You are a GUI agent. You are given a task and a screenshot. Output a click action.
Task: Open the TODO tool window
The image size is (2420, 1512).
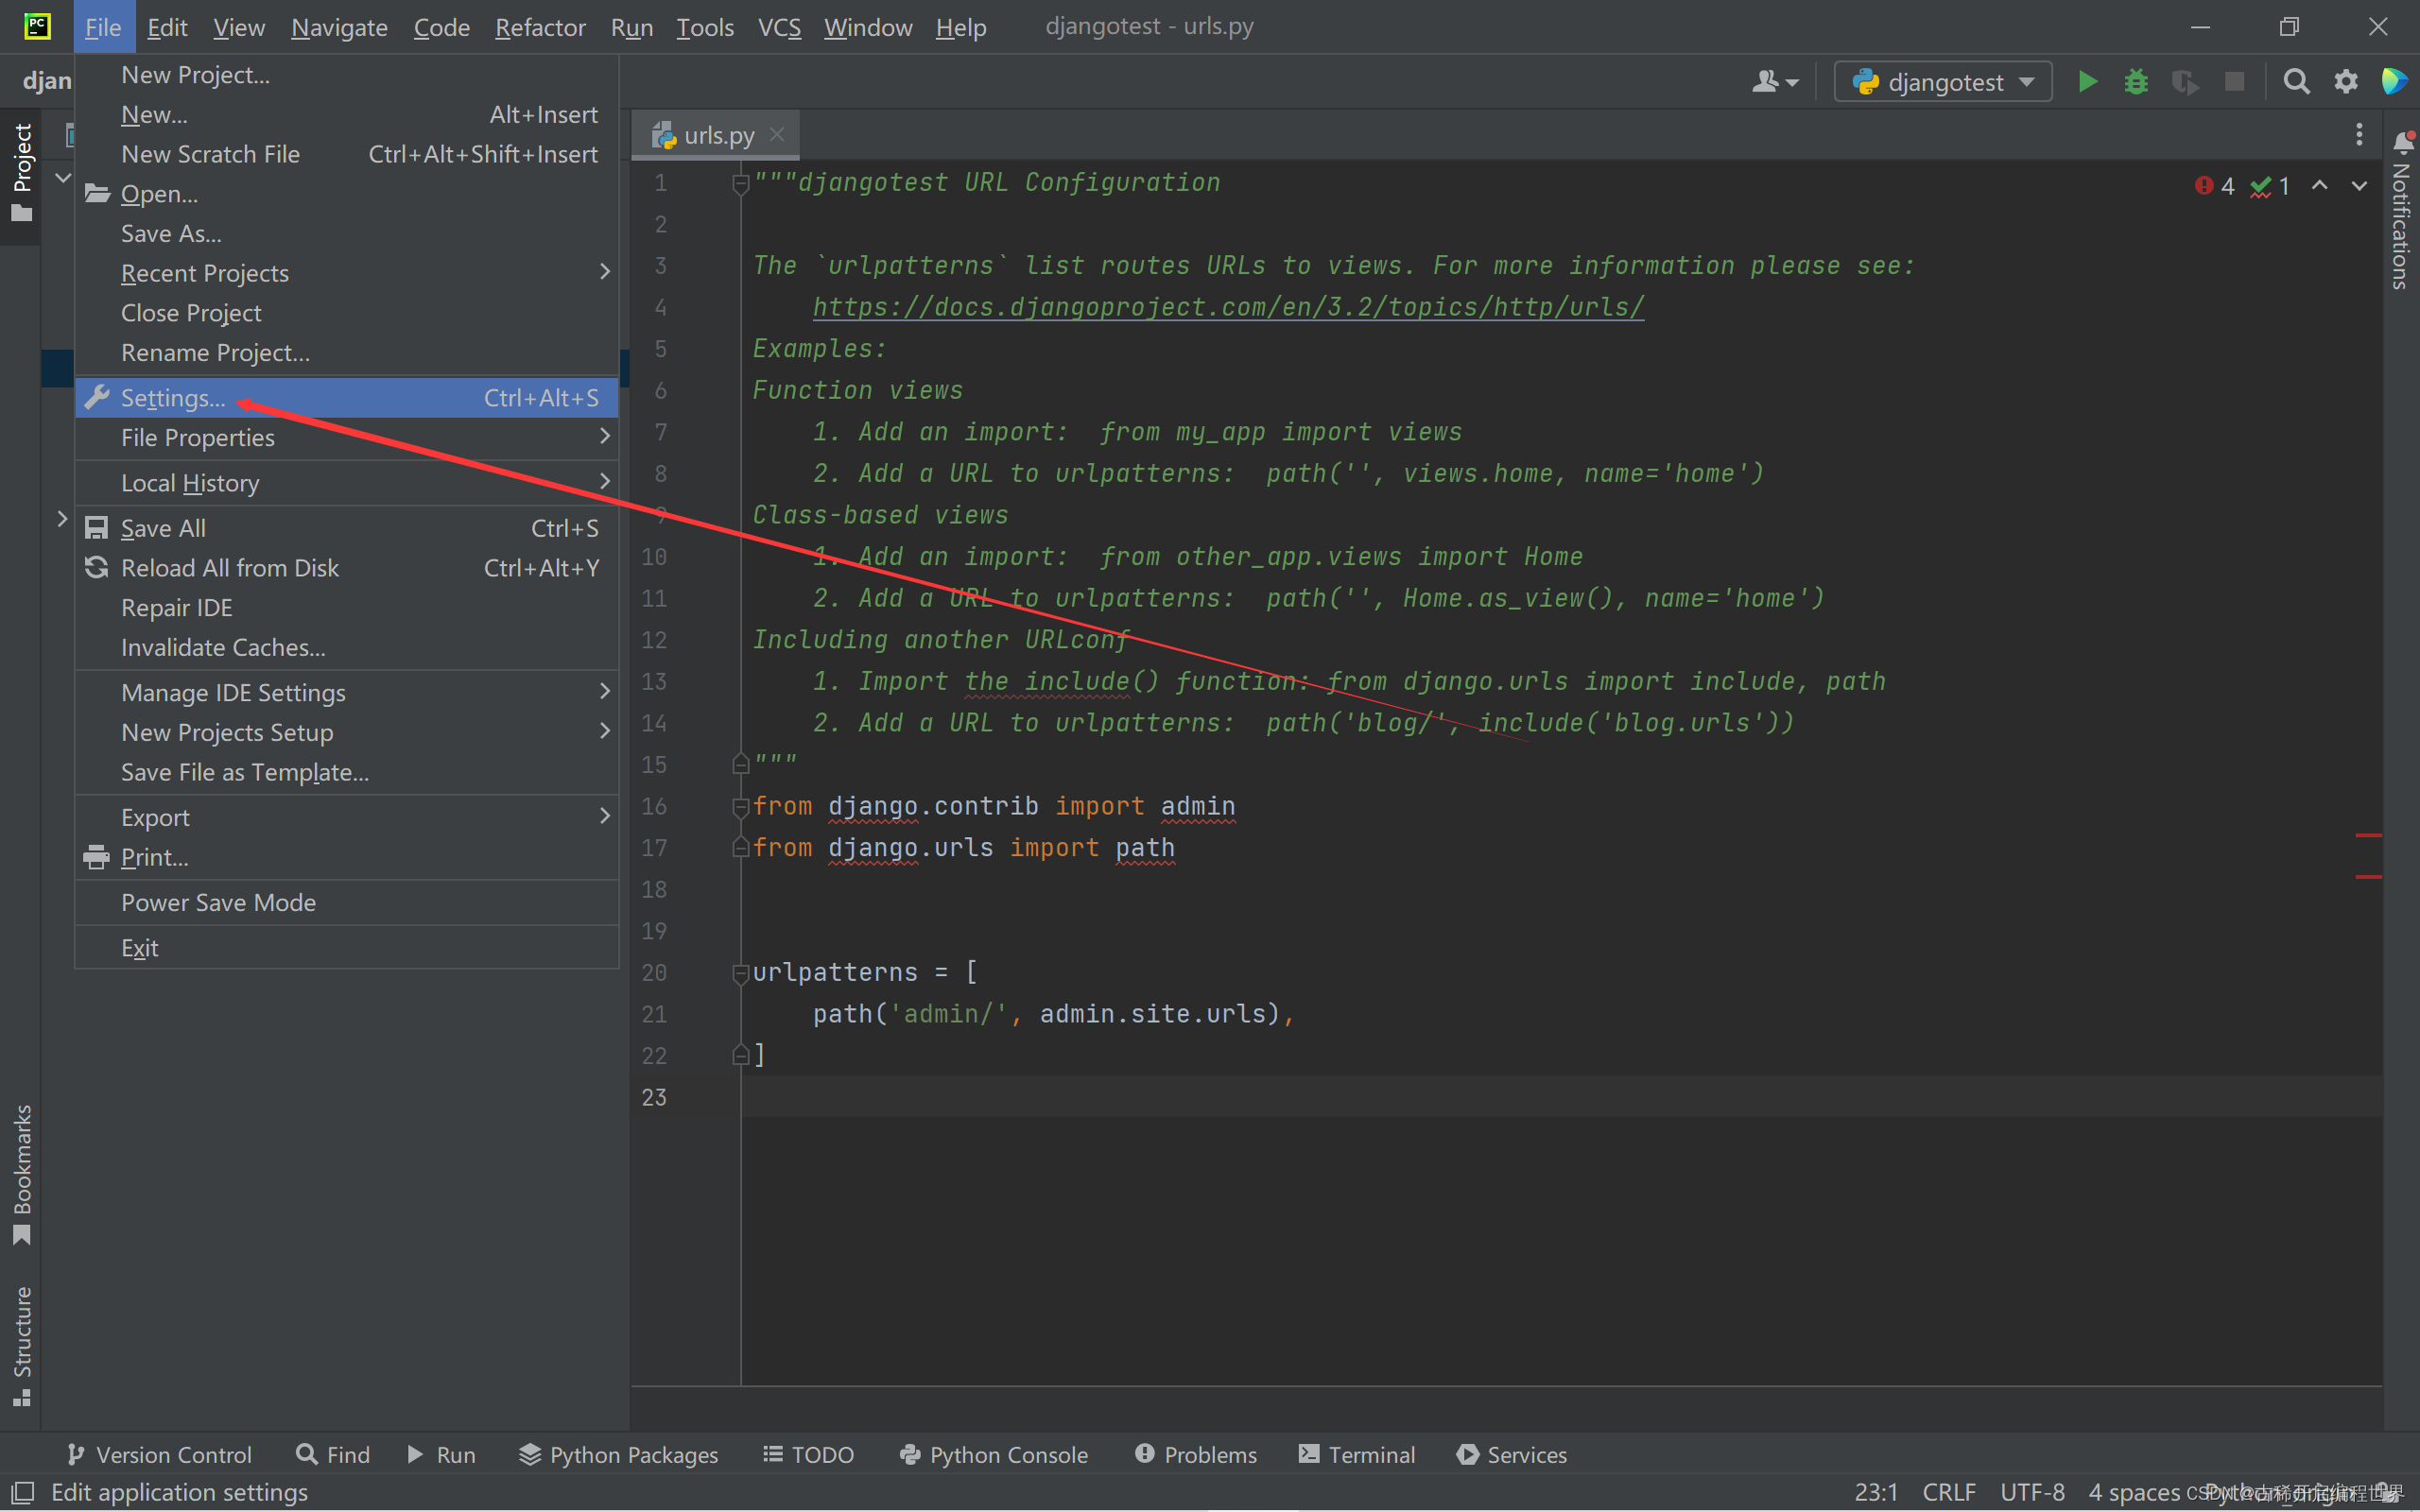808,1454
